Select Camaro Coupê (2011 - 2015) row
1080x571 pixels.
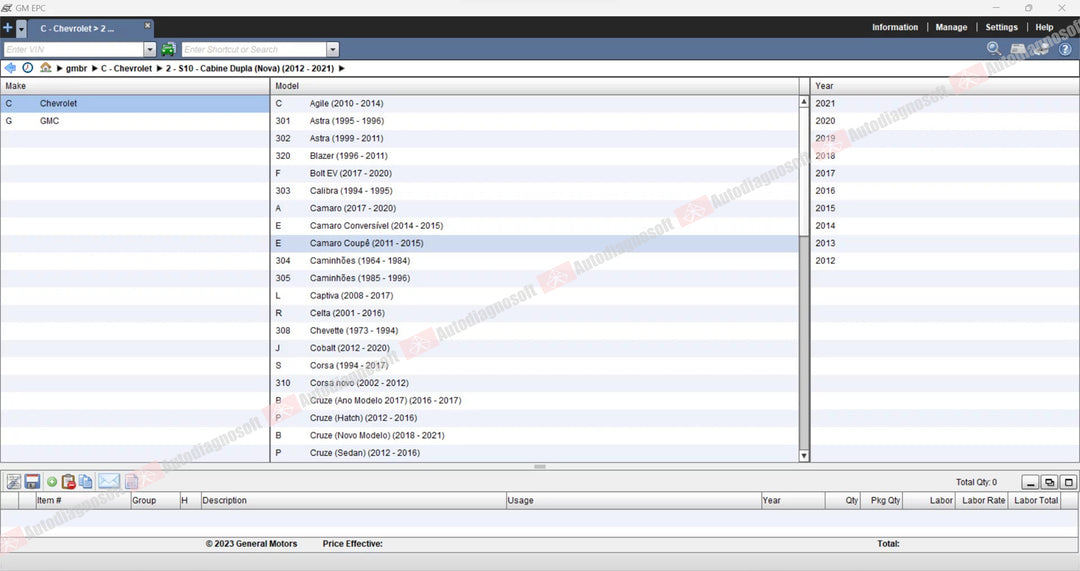click(x=534, y=243)
